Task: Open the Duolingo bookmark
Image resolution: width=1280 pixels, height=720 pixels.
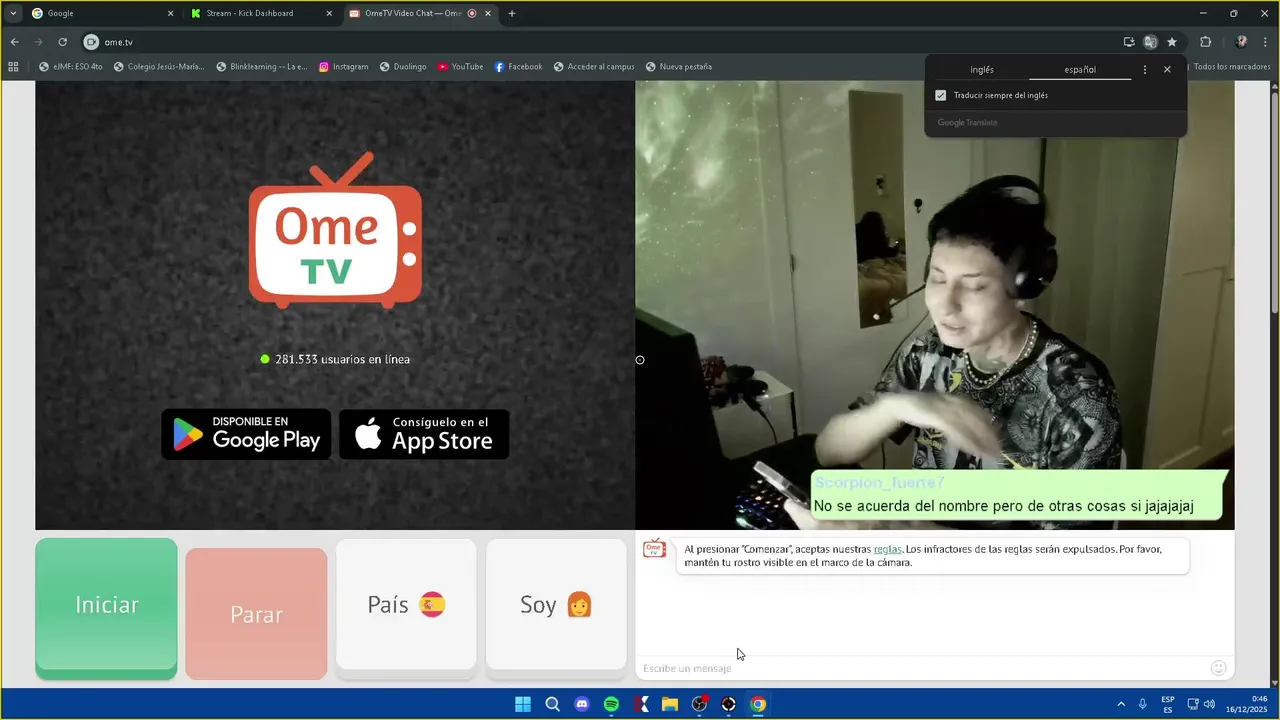Action: click(402, 67)
